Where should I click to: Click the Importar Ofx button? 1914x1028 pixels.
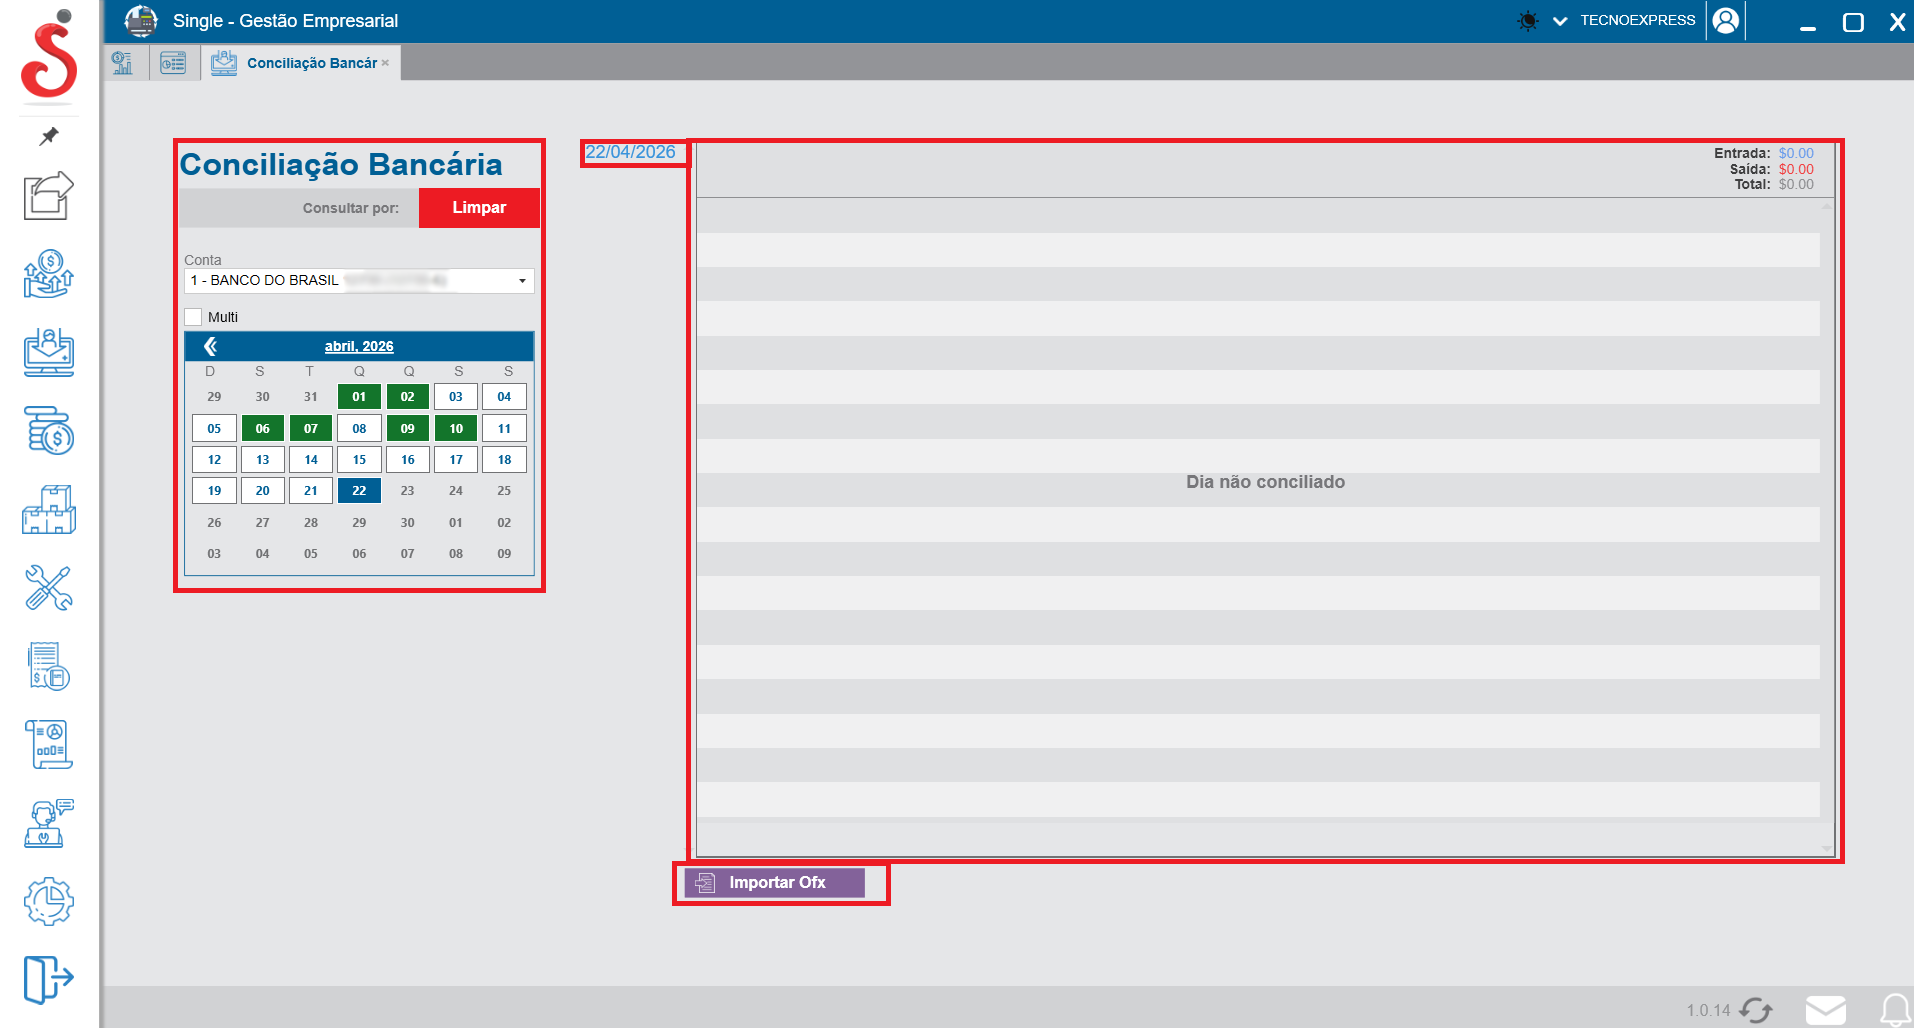[775, 883]
